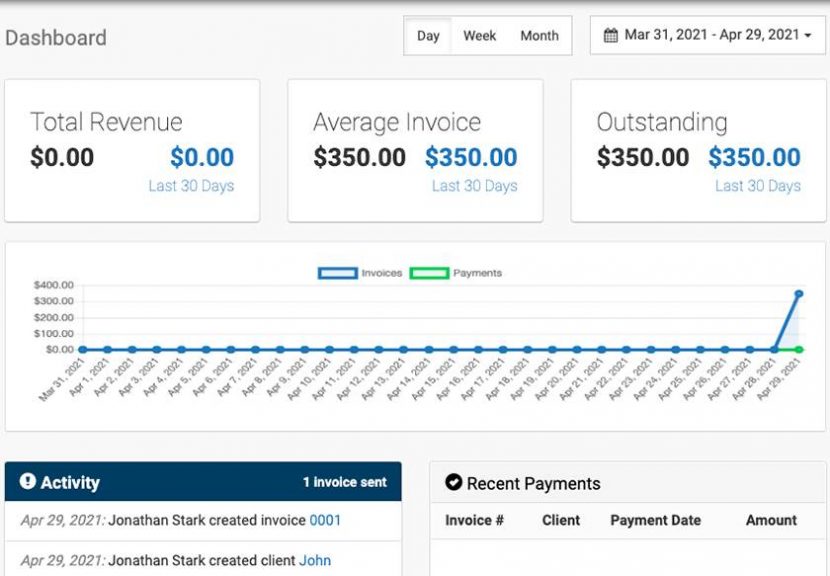Click the caret arrow after Apr 29, 2021
The image size is (830, 576).
[x=809, y=34]
